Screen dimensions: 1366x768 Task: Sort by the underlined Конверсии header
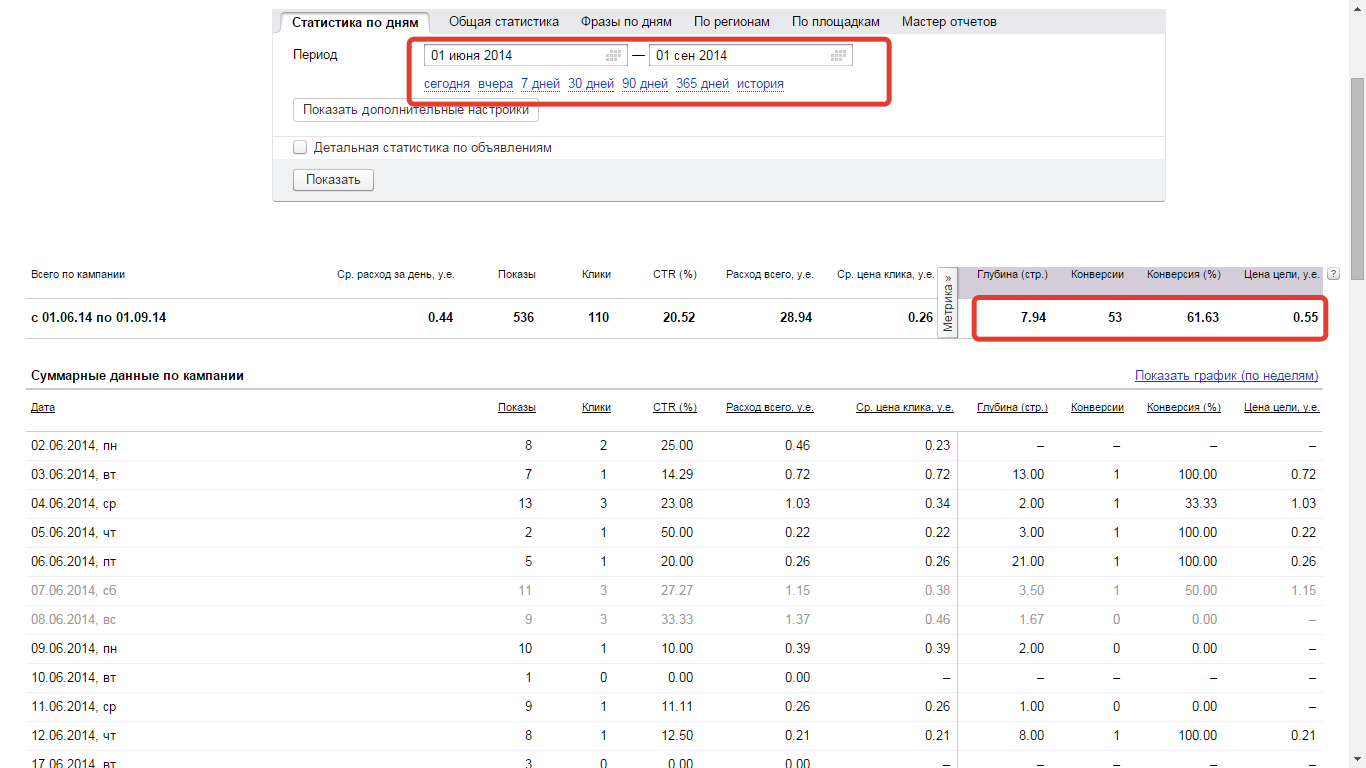(x=1097, y=408)
